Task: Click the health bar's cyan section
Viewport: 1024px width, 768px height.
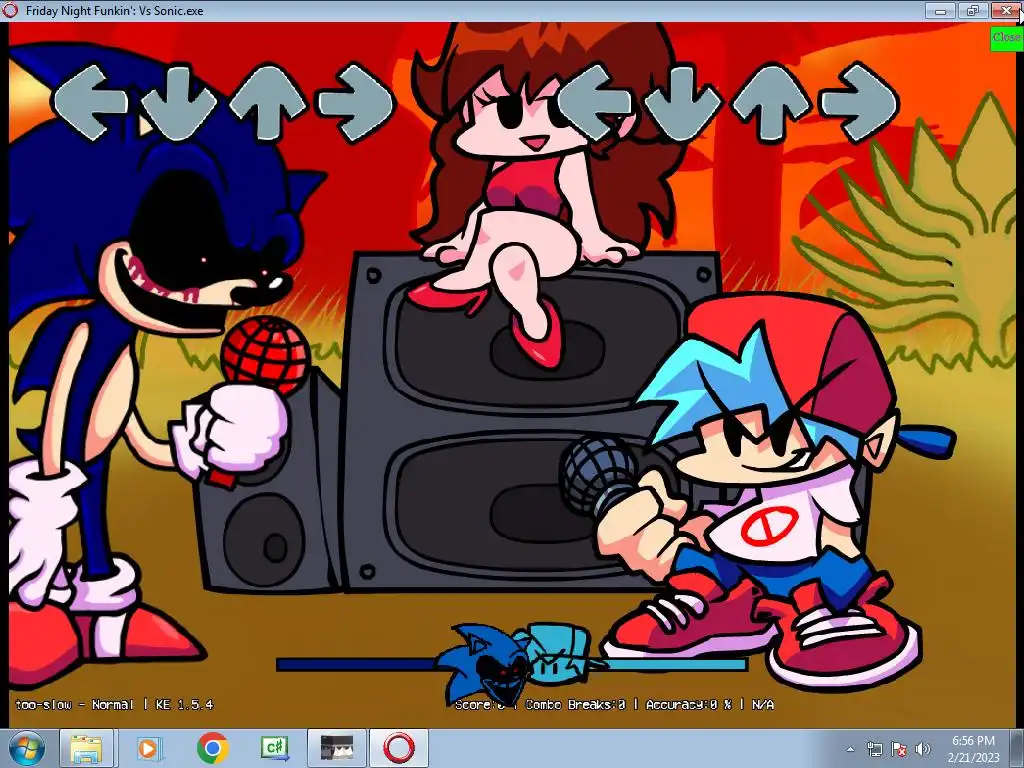Action: [x=674, y=665]
